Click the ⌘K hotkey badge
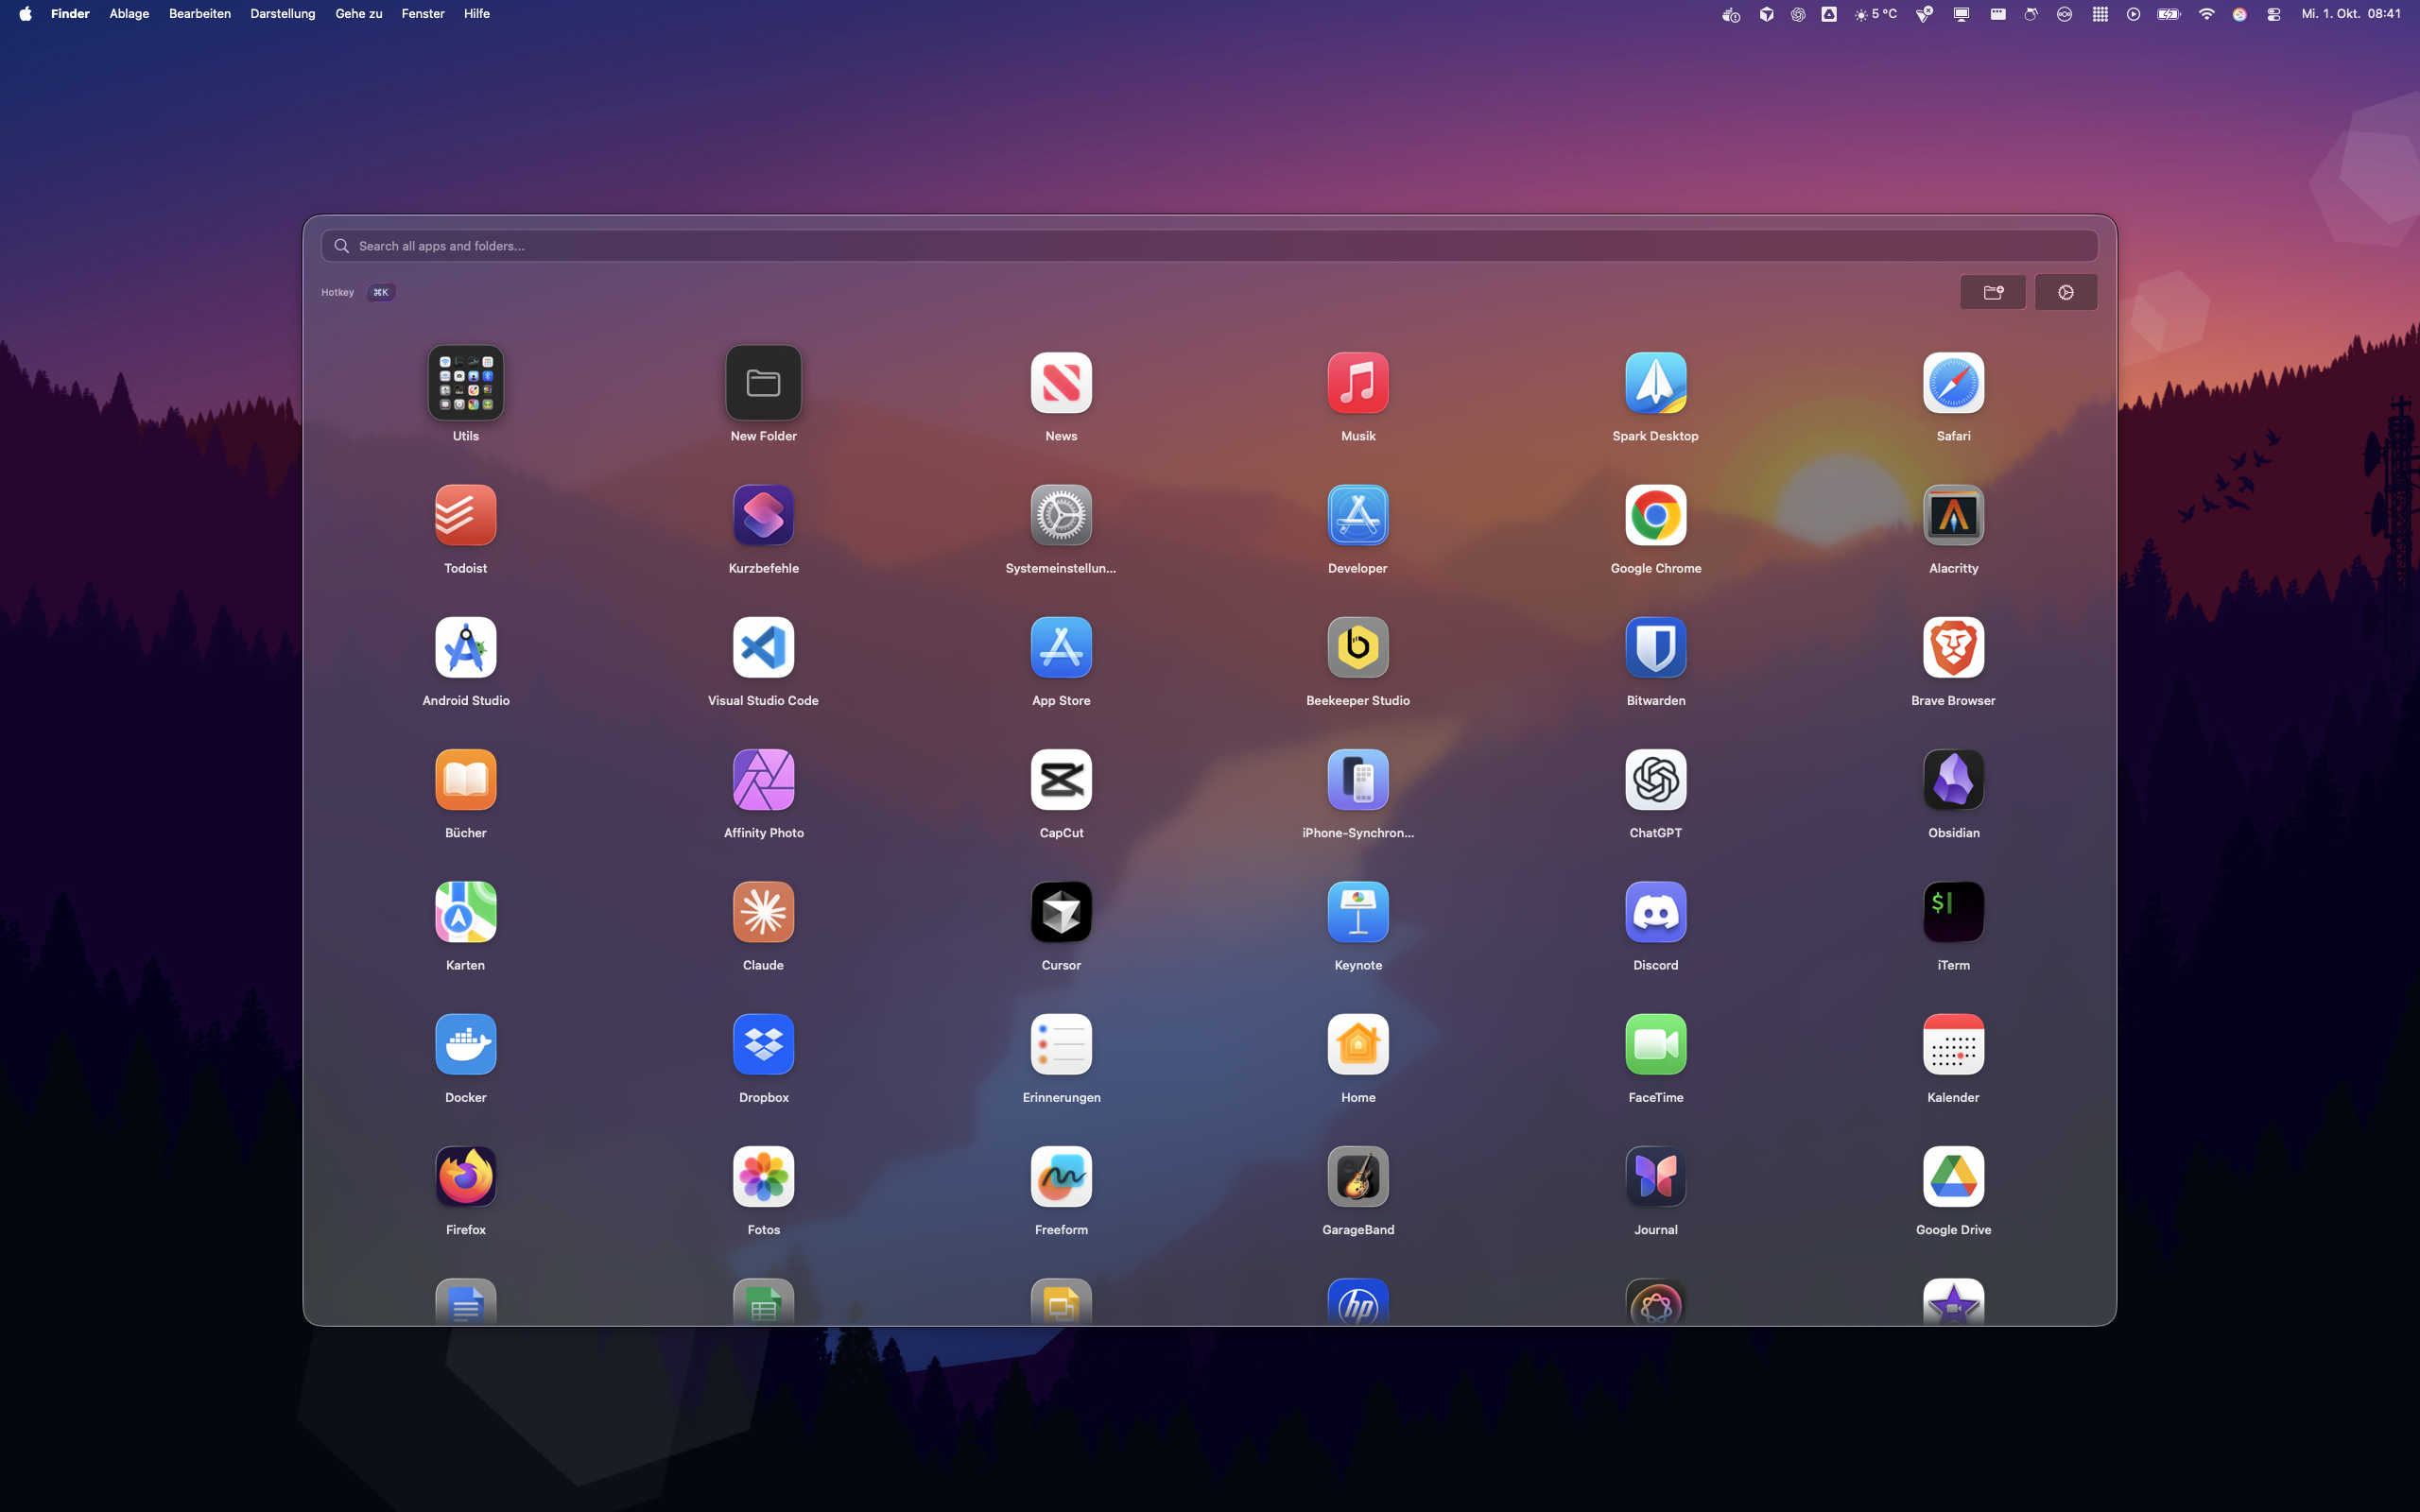 click(380, 292)
